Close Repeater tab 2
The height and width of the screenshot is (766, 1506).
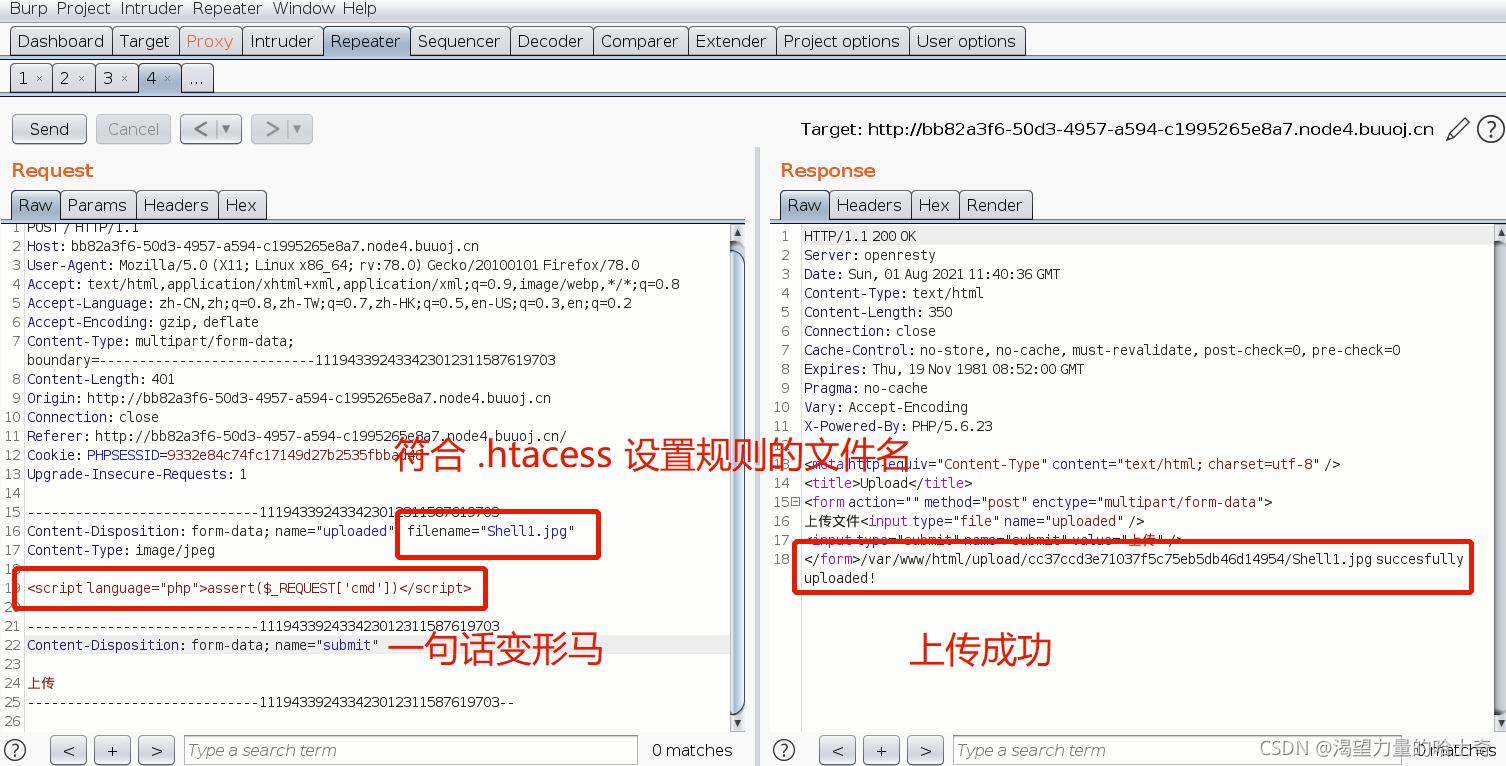(x=82, y=78)
